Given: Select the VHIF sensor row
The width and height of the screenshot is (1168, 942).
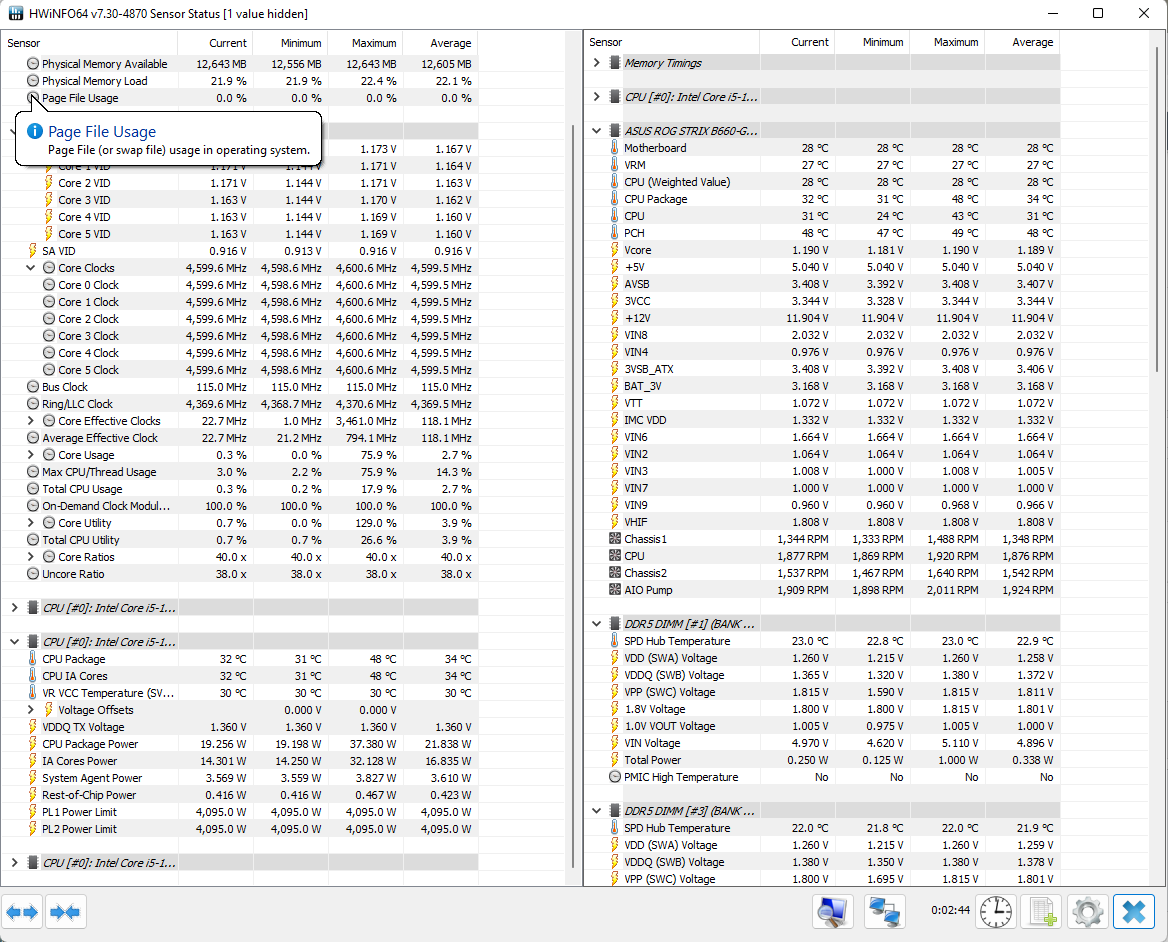Looking at the screenshot, I should click(x=822, y=522).
